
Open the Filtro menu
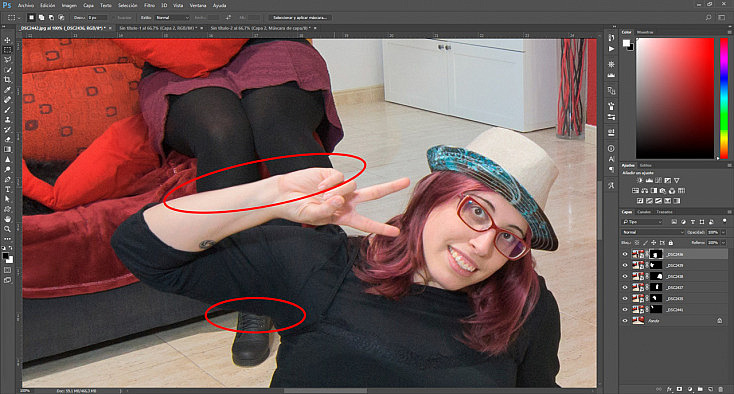[x=149, y=6]
